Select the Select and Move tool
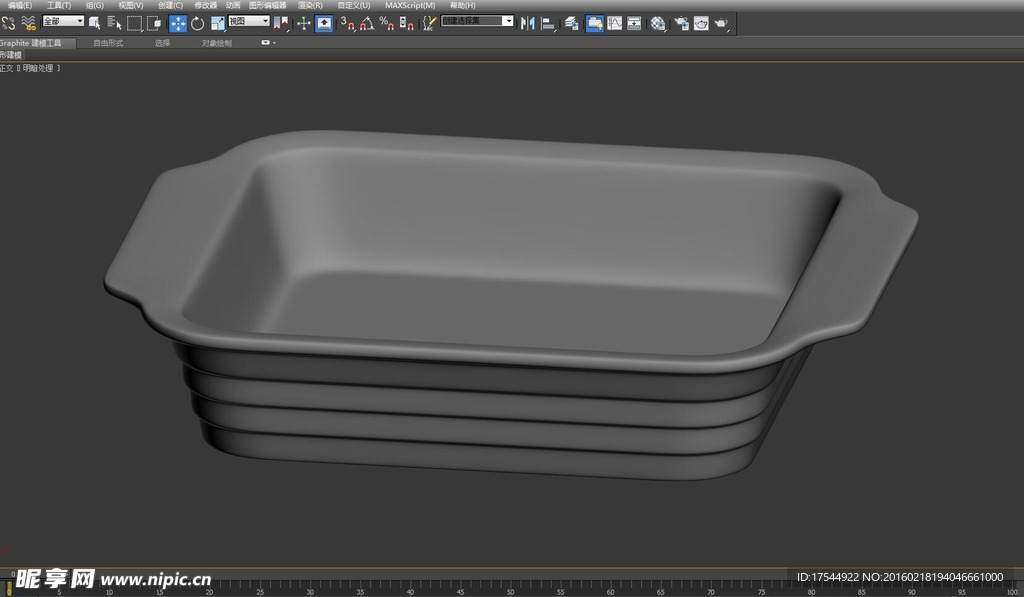The height and width of the screenshot is (597, 1024). tap(178, 23)
